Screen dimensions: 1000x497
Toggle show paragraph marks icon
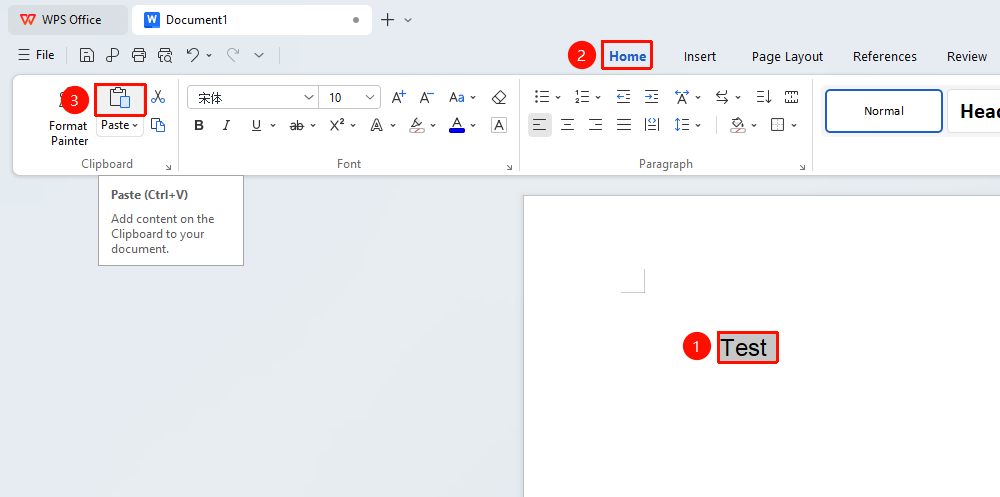click(791, 97)
